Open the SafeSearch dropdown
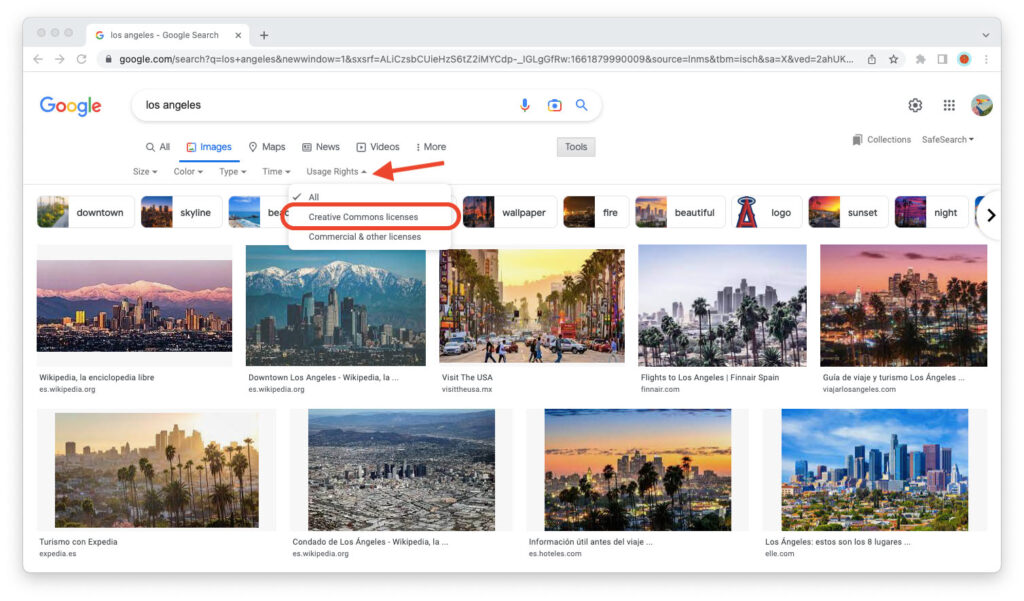The width and height of the screenshot is (1024, 601). point(948,140)
